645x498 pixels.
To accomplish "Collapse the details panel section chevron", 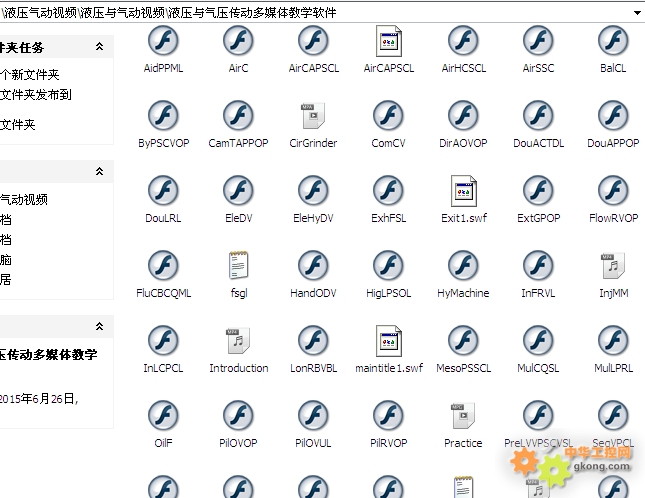I will coord(99,326).
